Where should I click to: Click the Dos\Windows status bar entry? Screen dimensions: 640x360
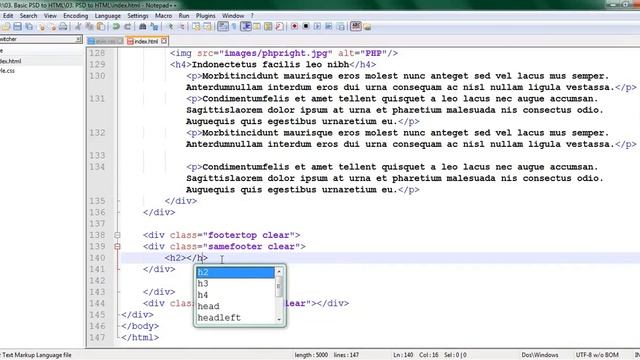pyautogui.click(x=540, y=355)
